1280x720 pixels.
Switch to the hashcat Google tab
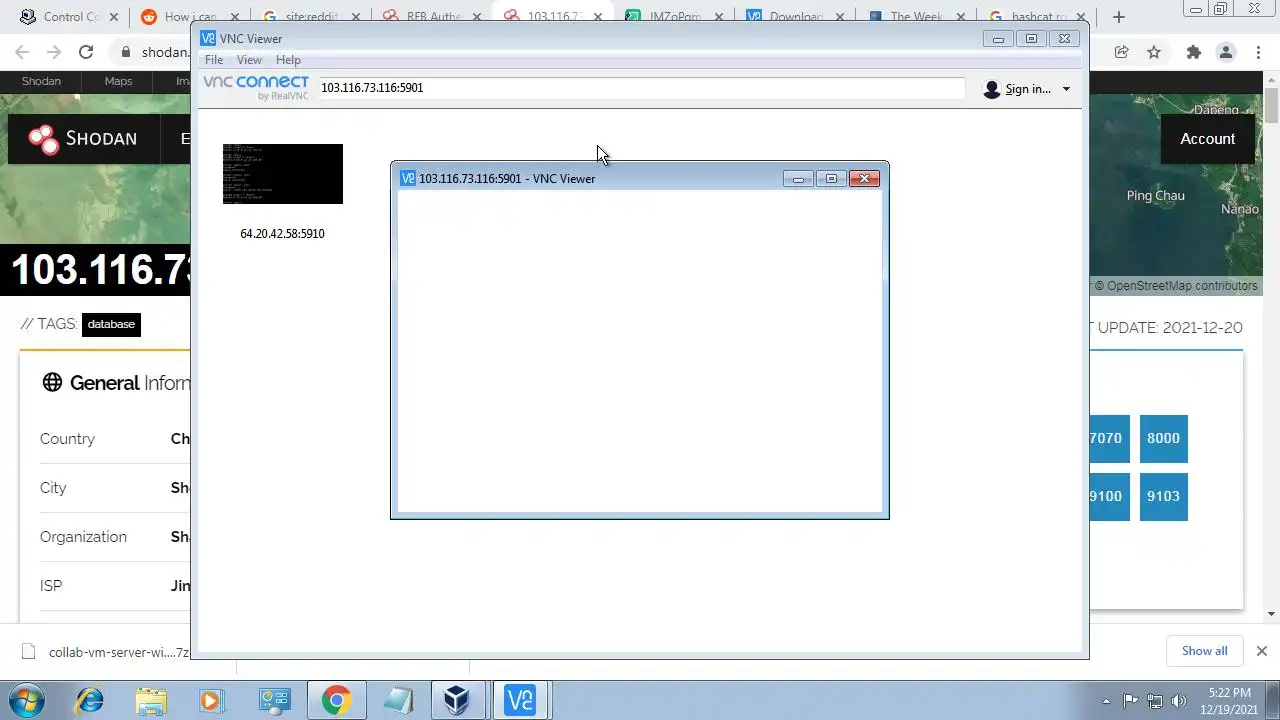click(1036, 17)
